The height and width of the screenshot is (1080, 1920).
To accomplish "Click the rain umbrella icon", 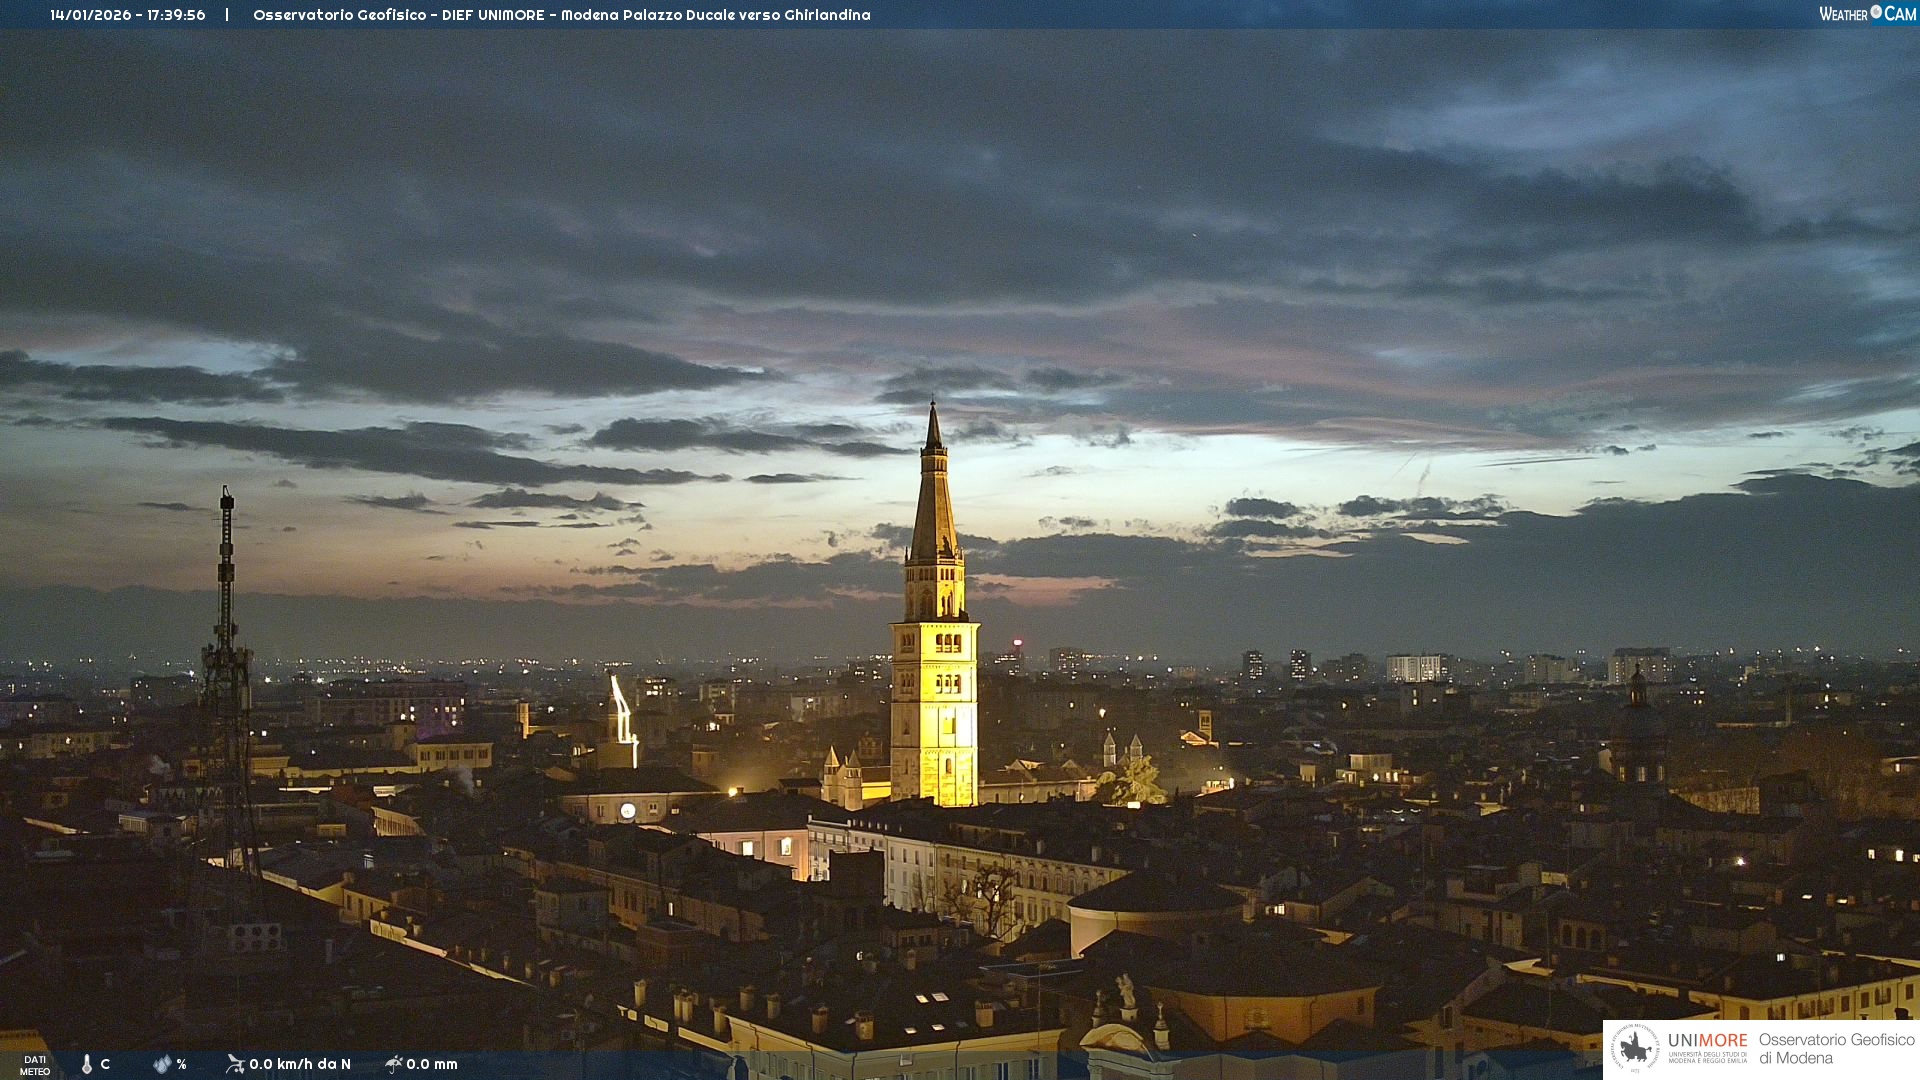I will click(394, 1064).
